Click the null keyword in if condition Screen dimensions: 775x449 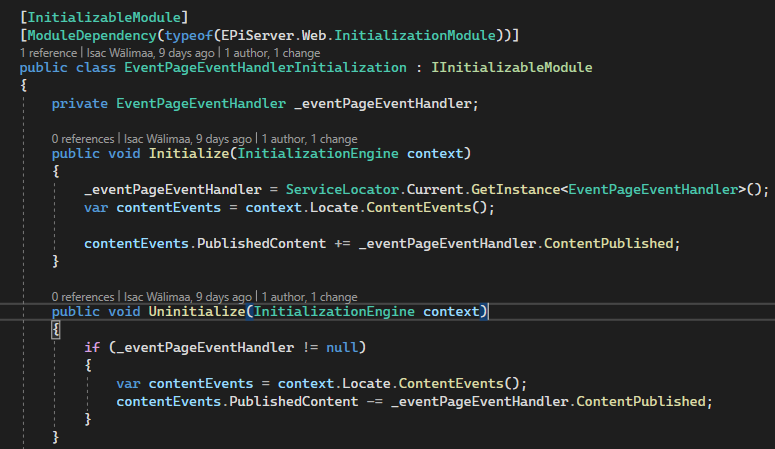[x=339, y=347]
